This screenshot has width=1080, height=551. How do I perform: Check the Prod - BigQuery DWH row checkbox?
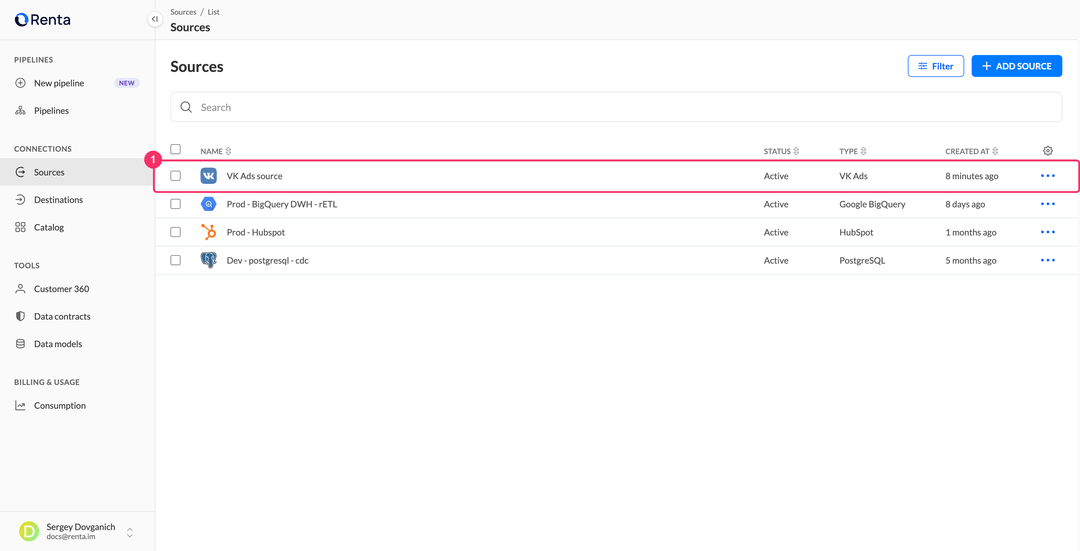click(x=176, y=205)
